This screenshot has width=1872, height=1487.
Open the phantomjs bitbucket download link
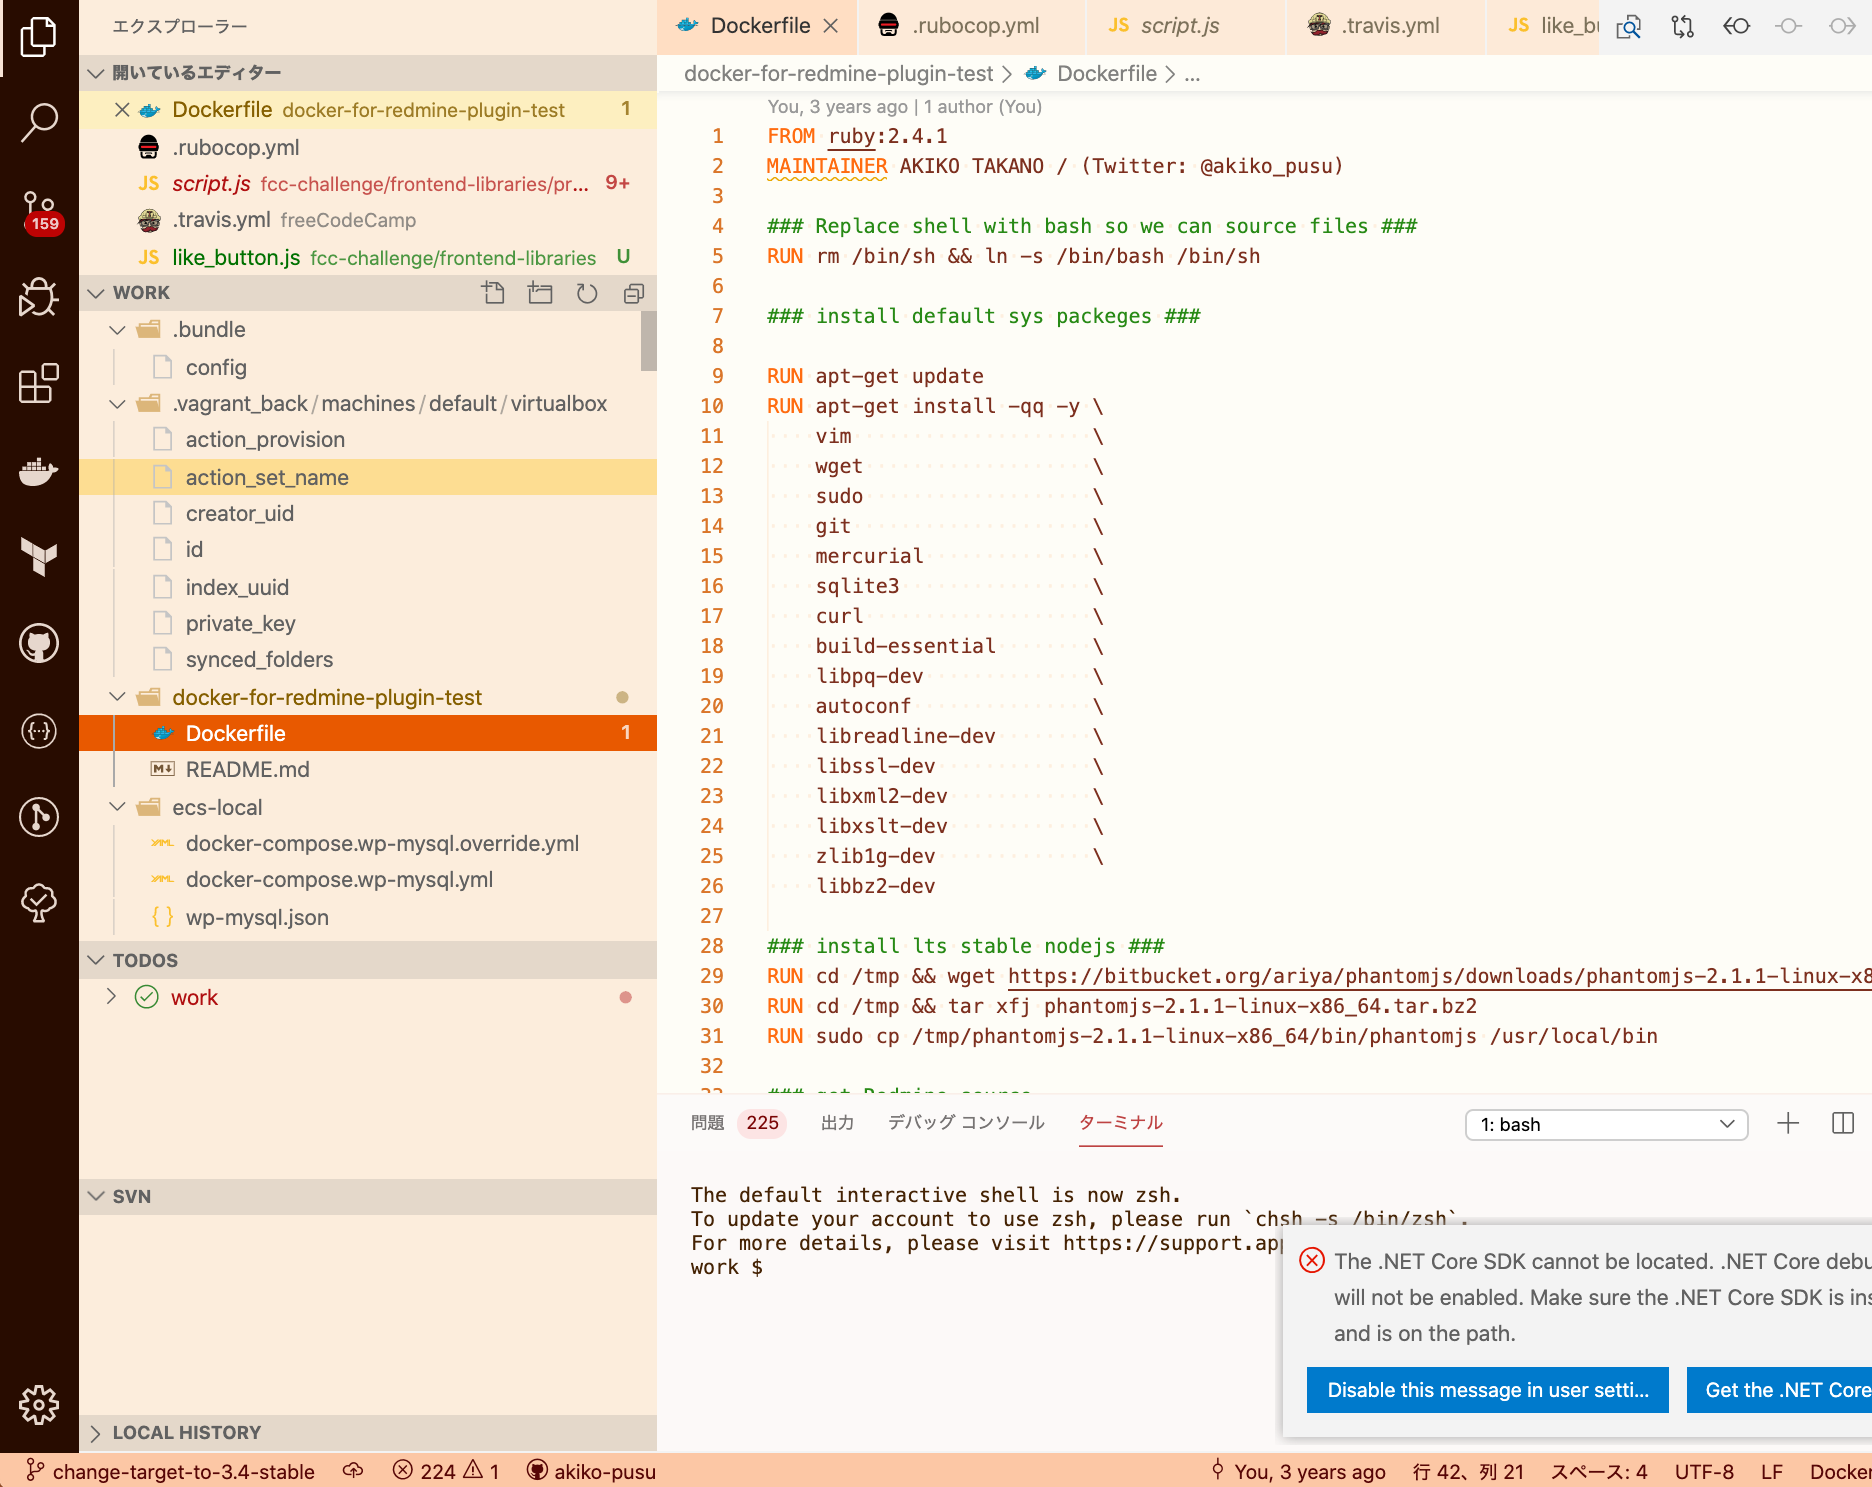click(1439, 976)
